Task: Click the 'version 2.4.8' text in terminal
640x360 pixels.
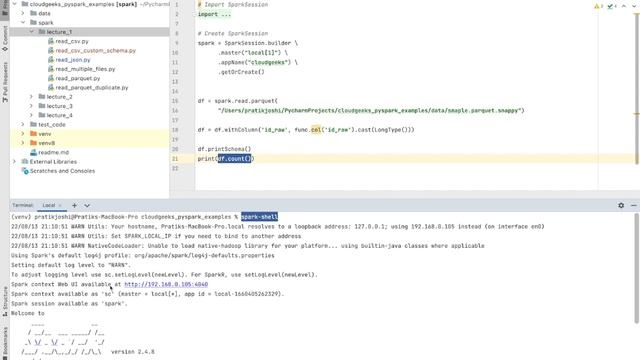Action: pos(133,351)
